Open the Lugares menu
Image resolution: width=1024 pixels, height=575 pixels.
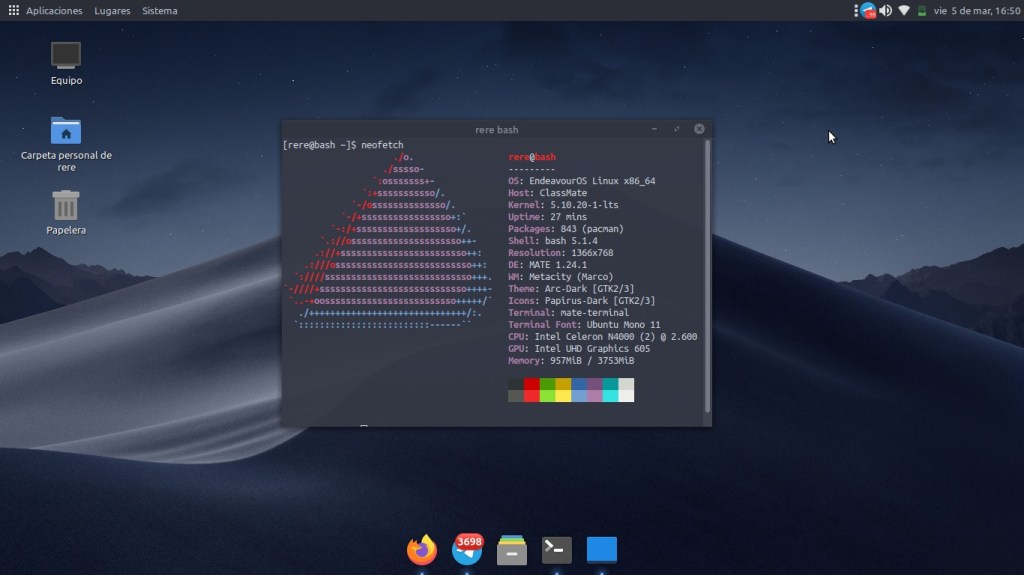pyautogui.click(x=112, y=11)
